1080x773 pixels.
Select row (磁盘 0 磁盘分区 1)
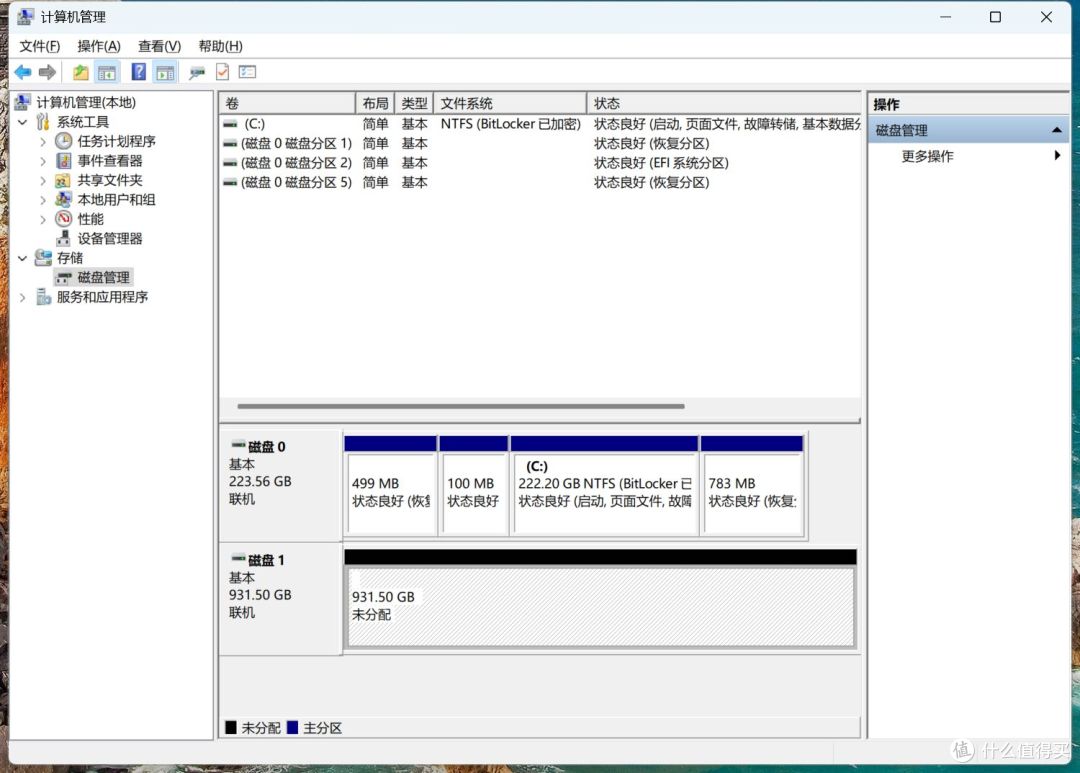coord(540,143)
